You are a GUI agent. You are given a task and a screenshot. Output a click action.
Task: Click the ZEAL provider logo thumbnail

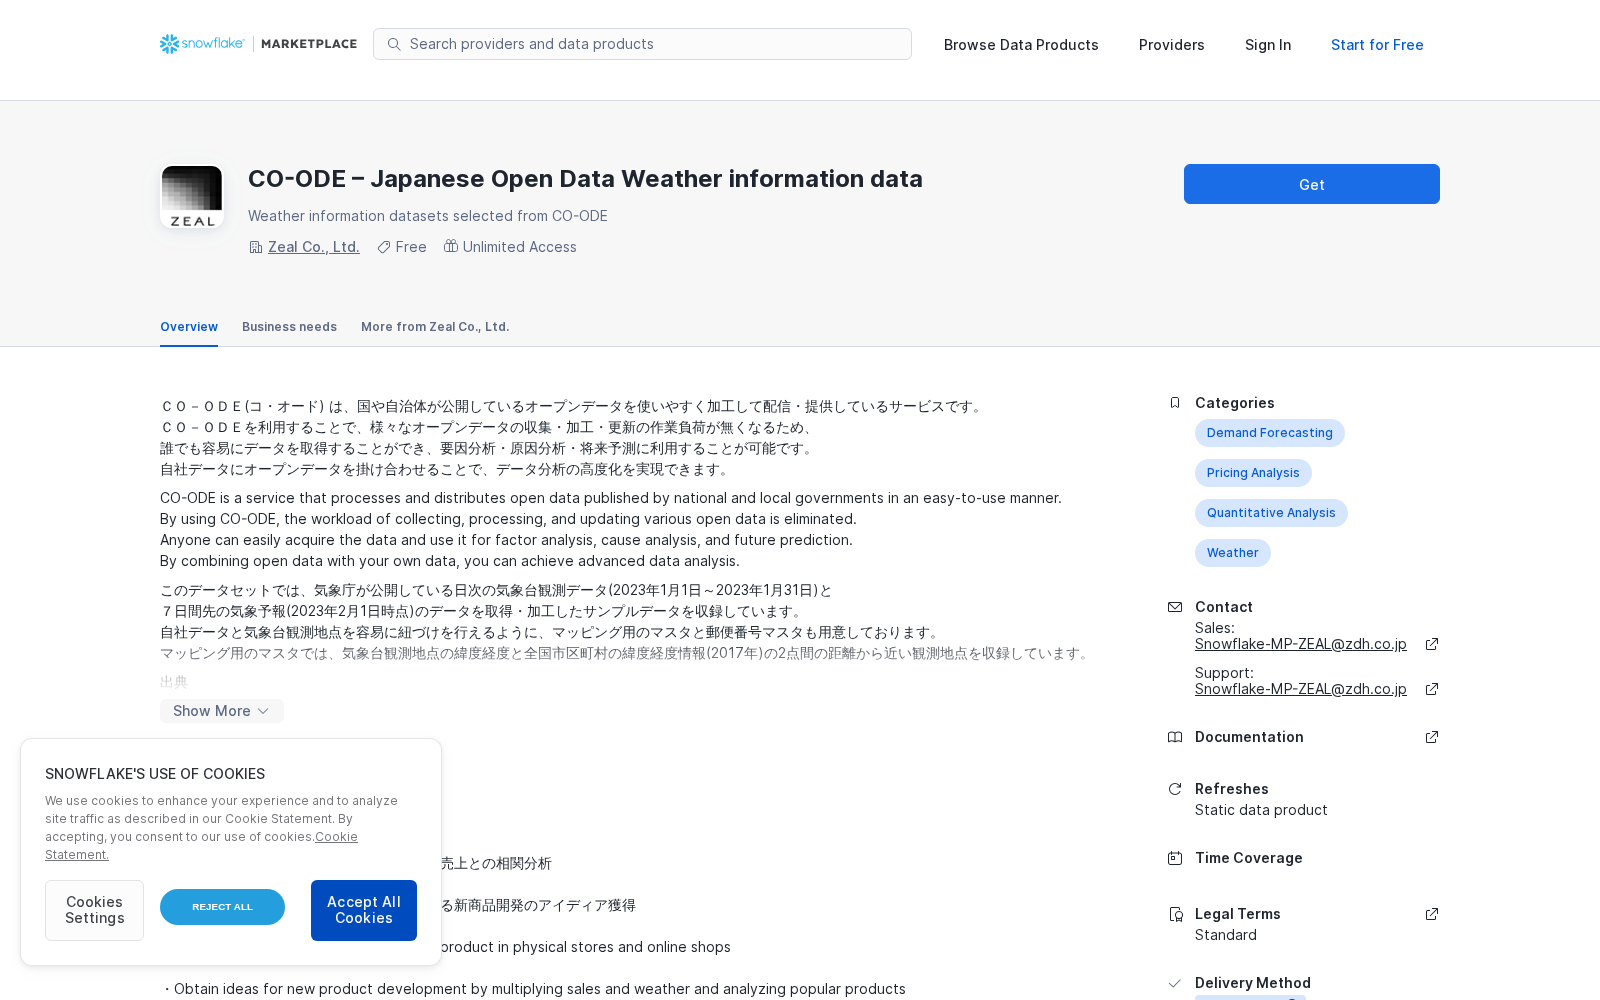click(x=192, y=197)
